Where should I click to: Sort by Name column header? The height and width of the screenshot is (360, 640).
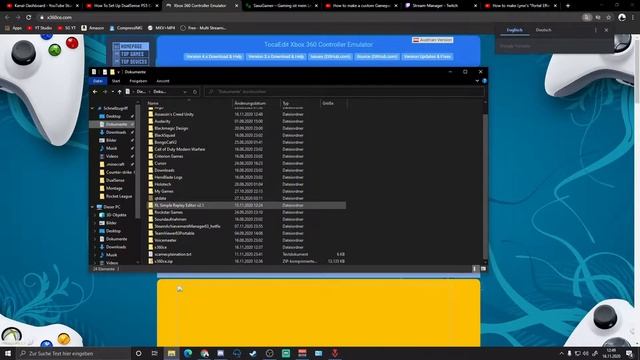pyautogui.click(x=189, y=103)
